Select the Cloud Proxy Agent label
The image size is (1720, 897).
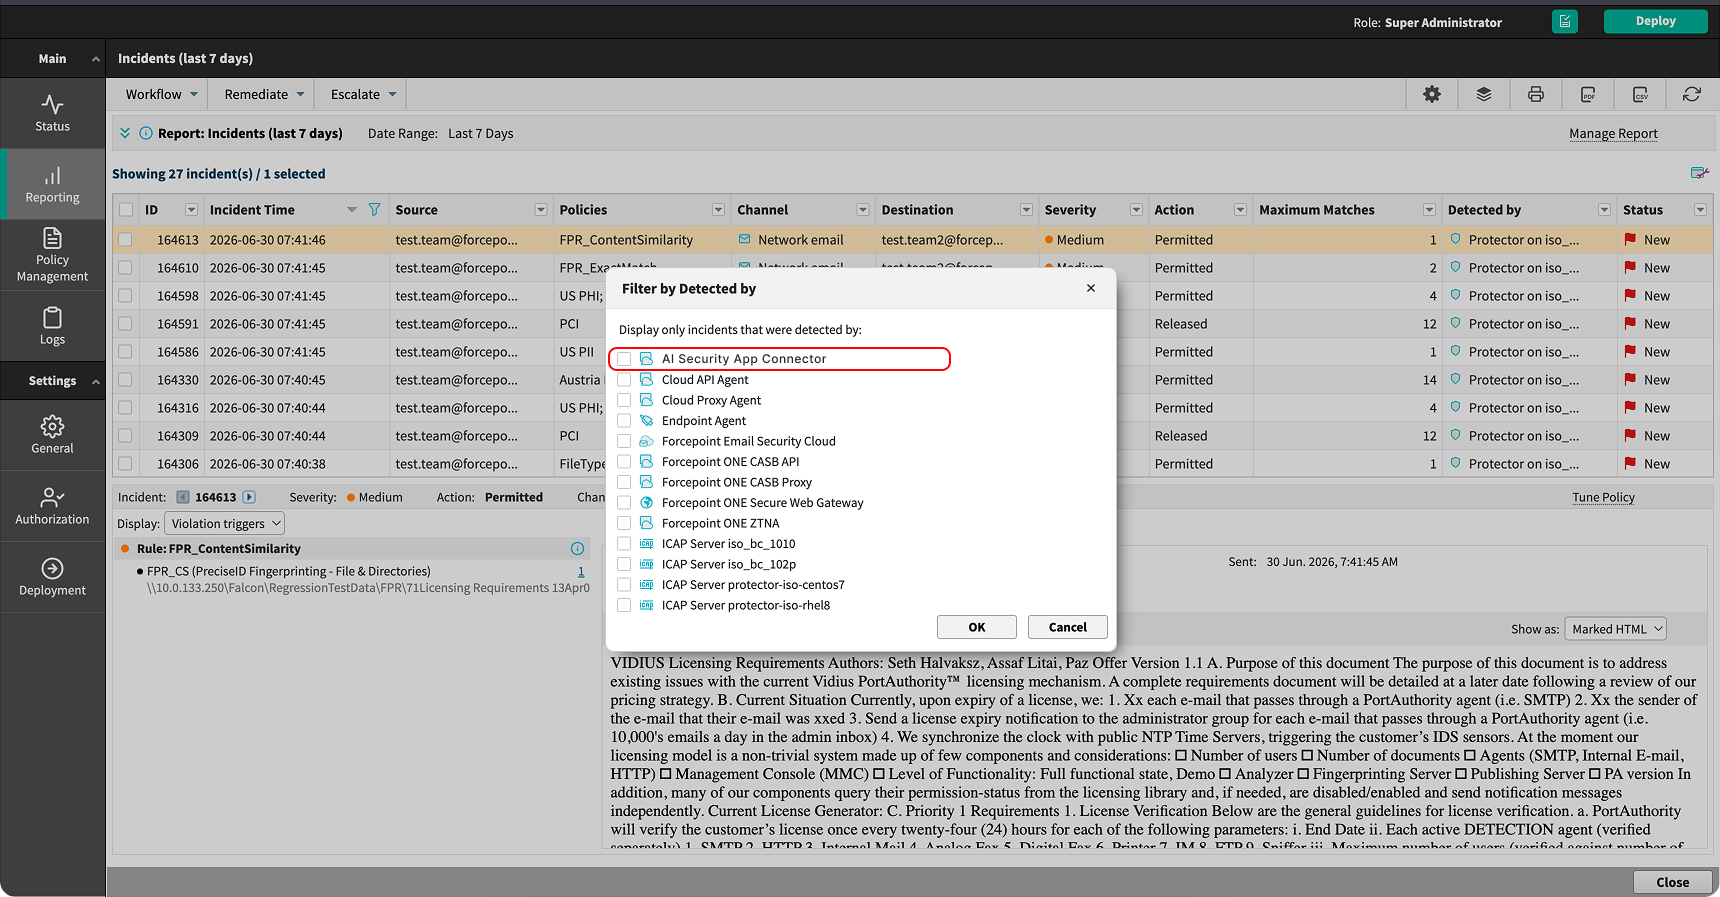711,400
